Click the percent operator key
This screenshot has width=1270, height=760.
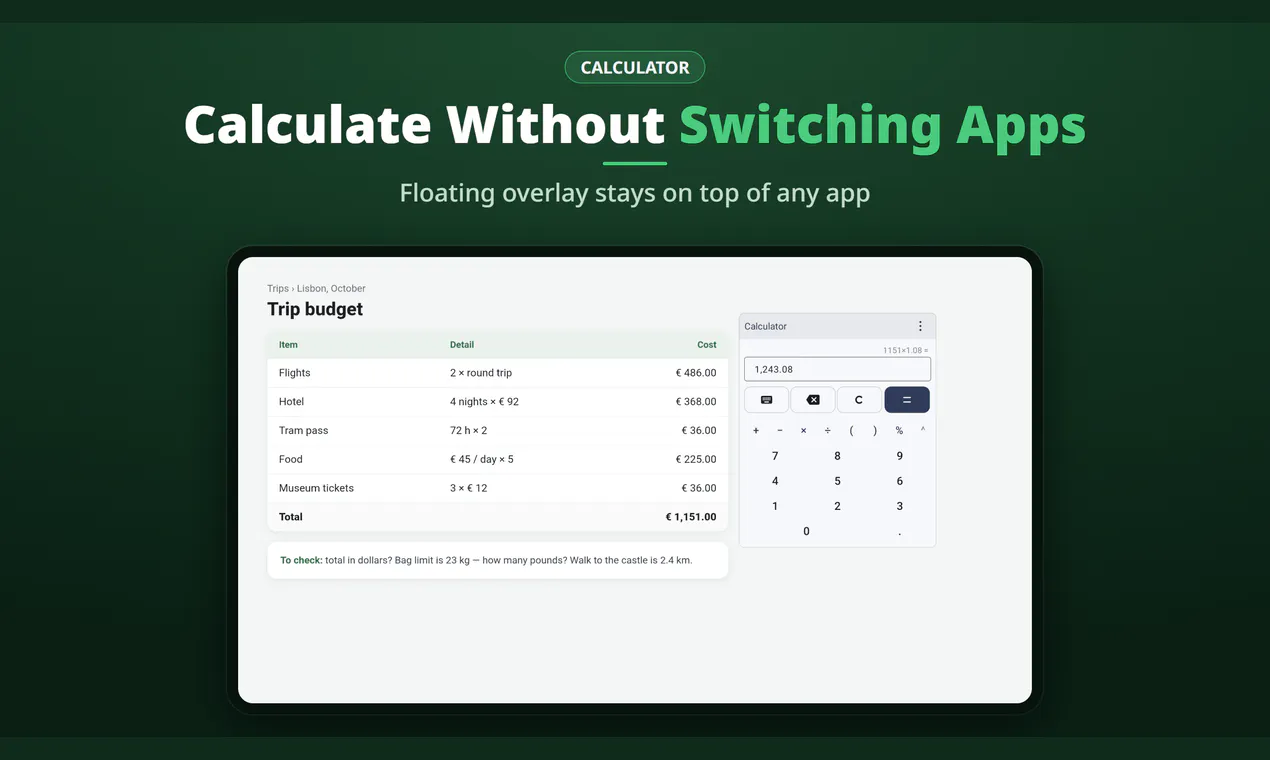[899, 431]
